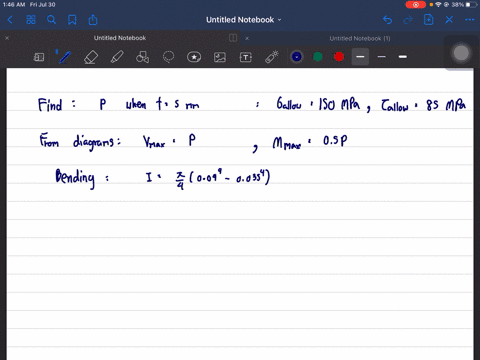Close editing with the X icon

(449, 20)
